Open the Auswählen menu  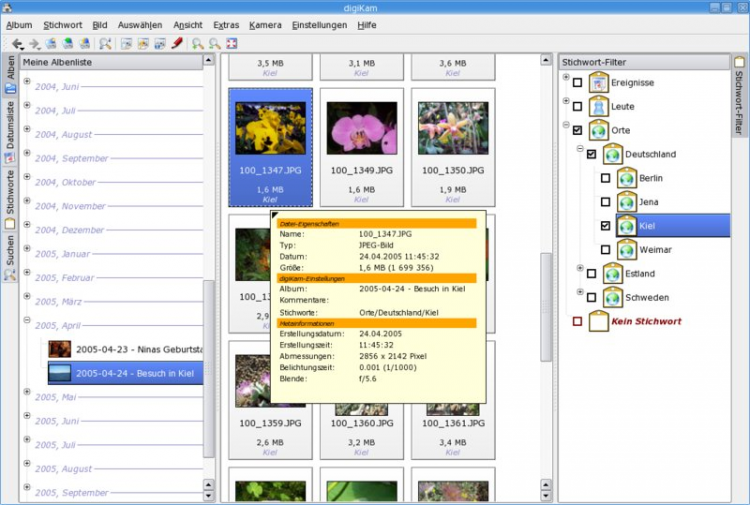[140, 25]
